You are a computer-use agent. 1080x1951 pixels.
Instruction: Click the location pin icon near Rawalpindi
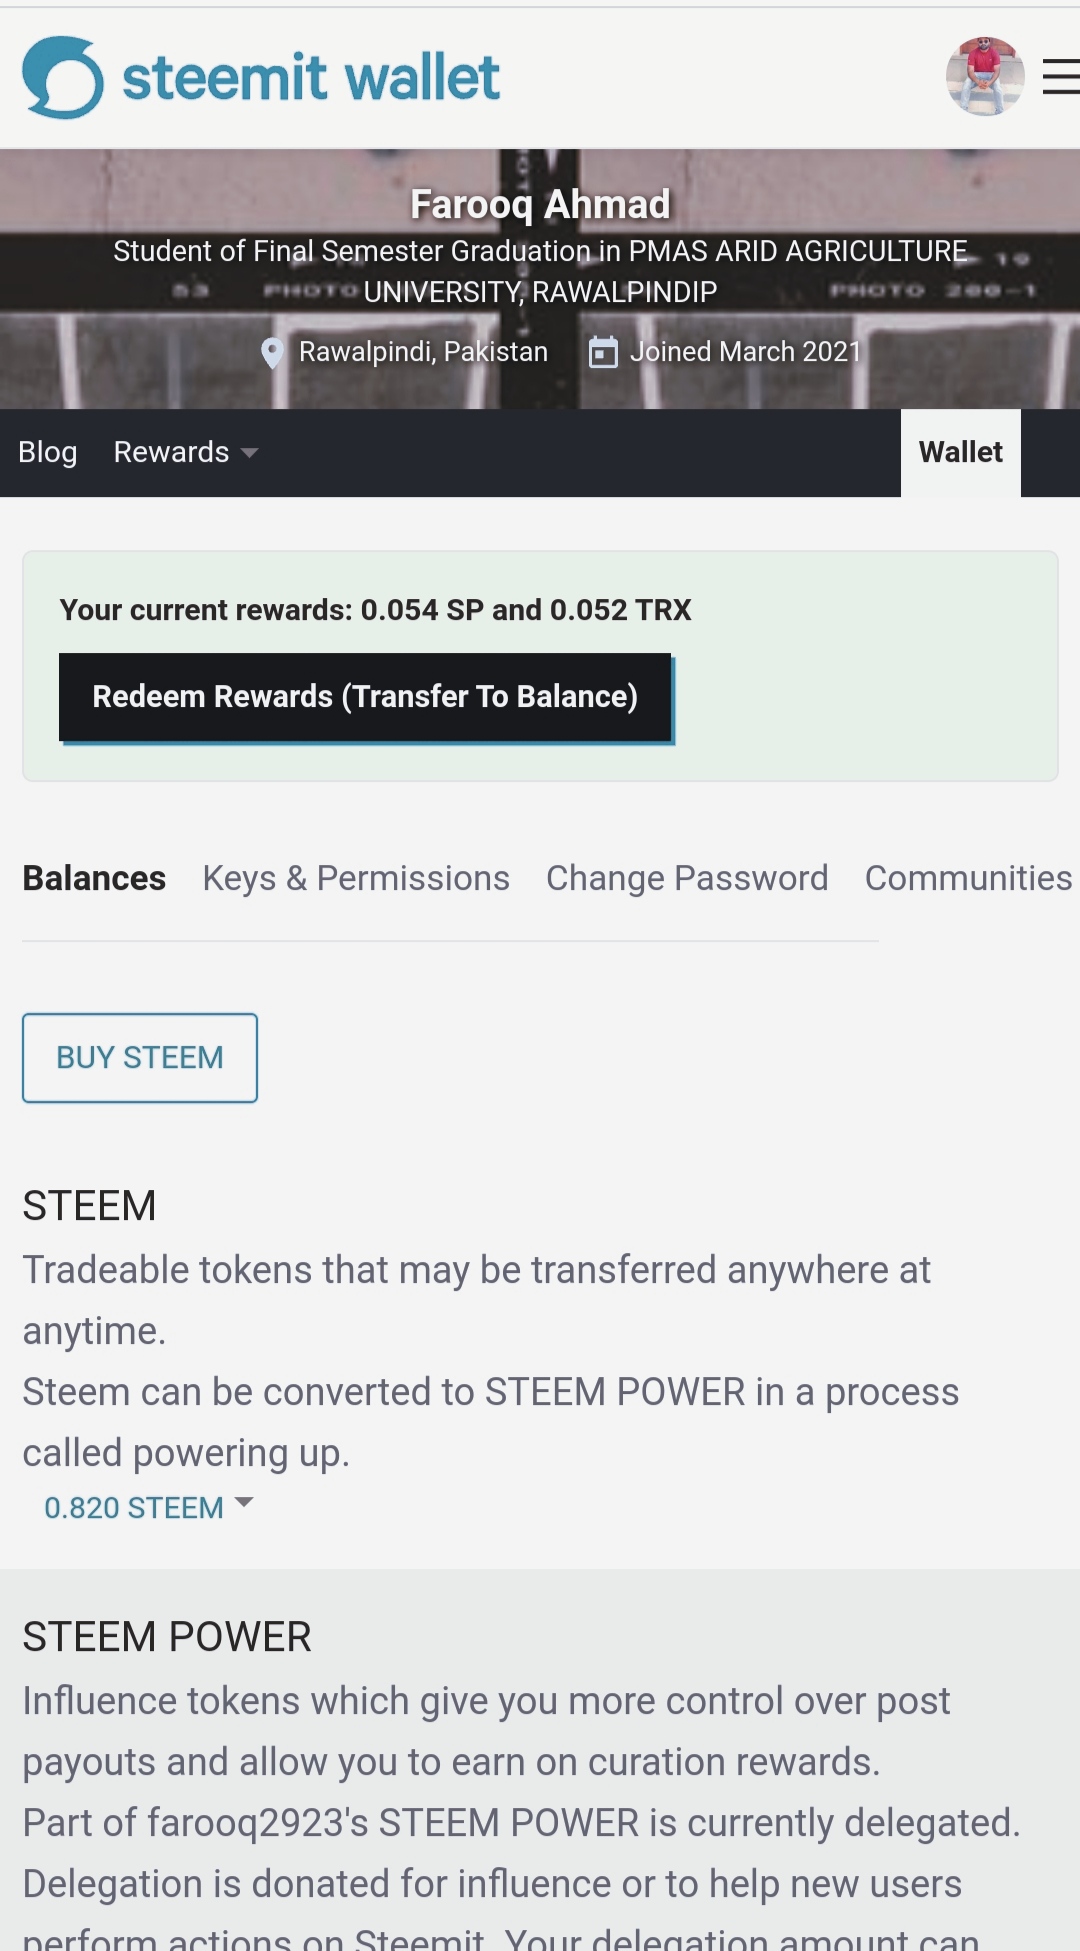tap(271, 353)
